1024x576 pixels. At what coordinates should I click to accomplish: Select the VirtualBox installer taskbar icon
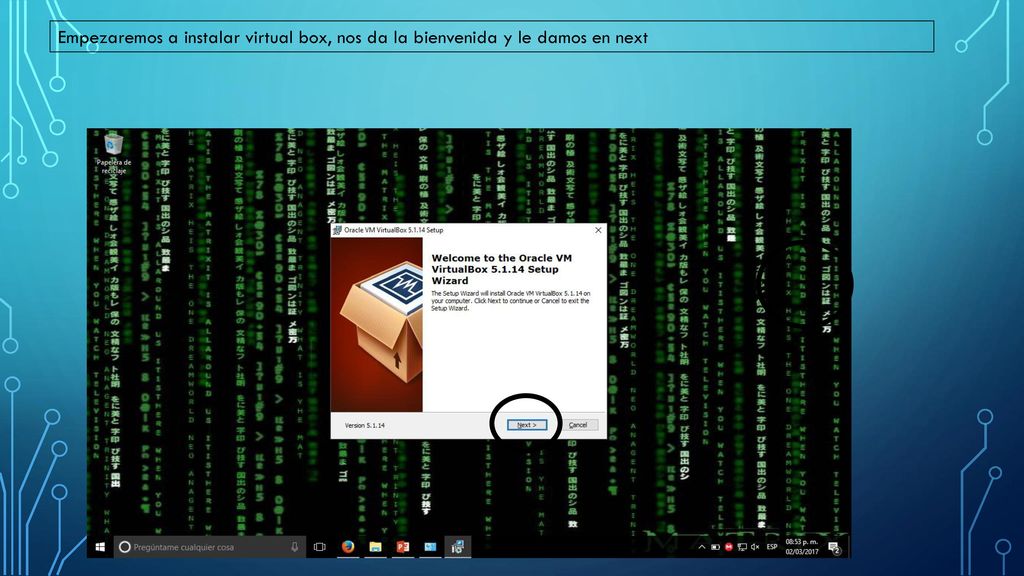click(458, 547)
